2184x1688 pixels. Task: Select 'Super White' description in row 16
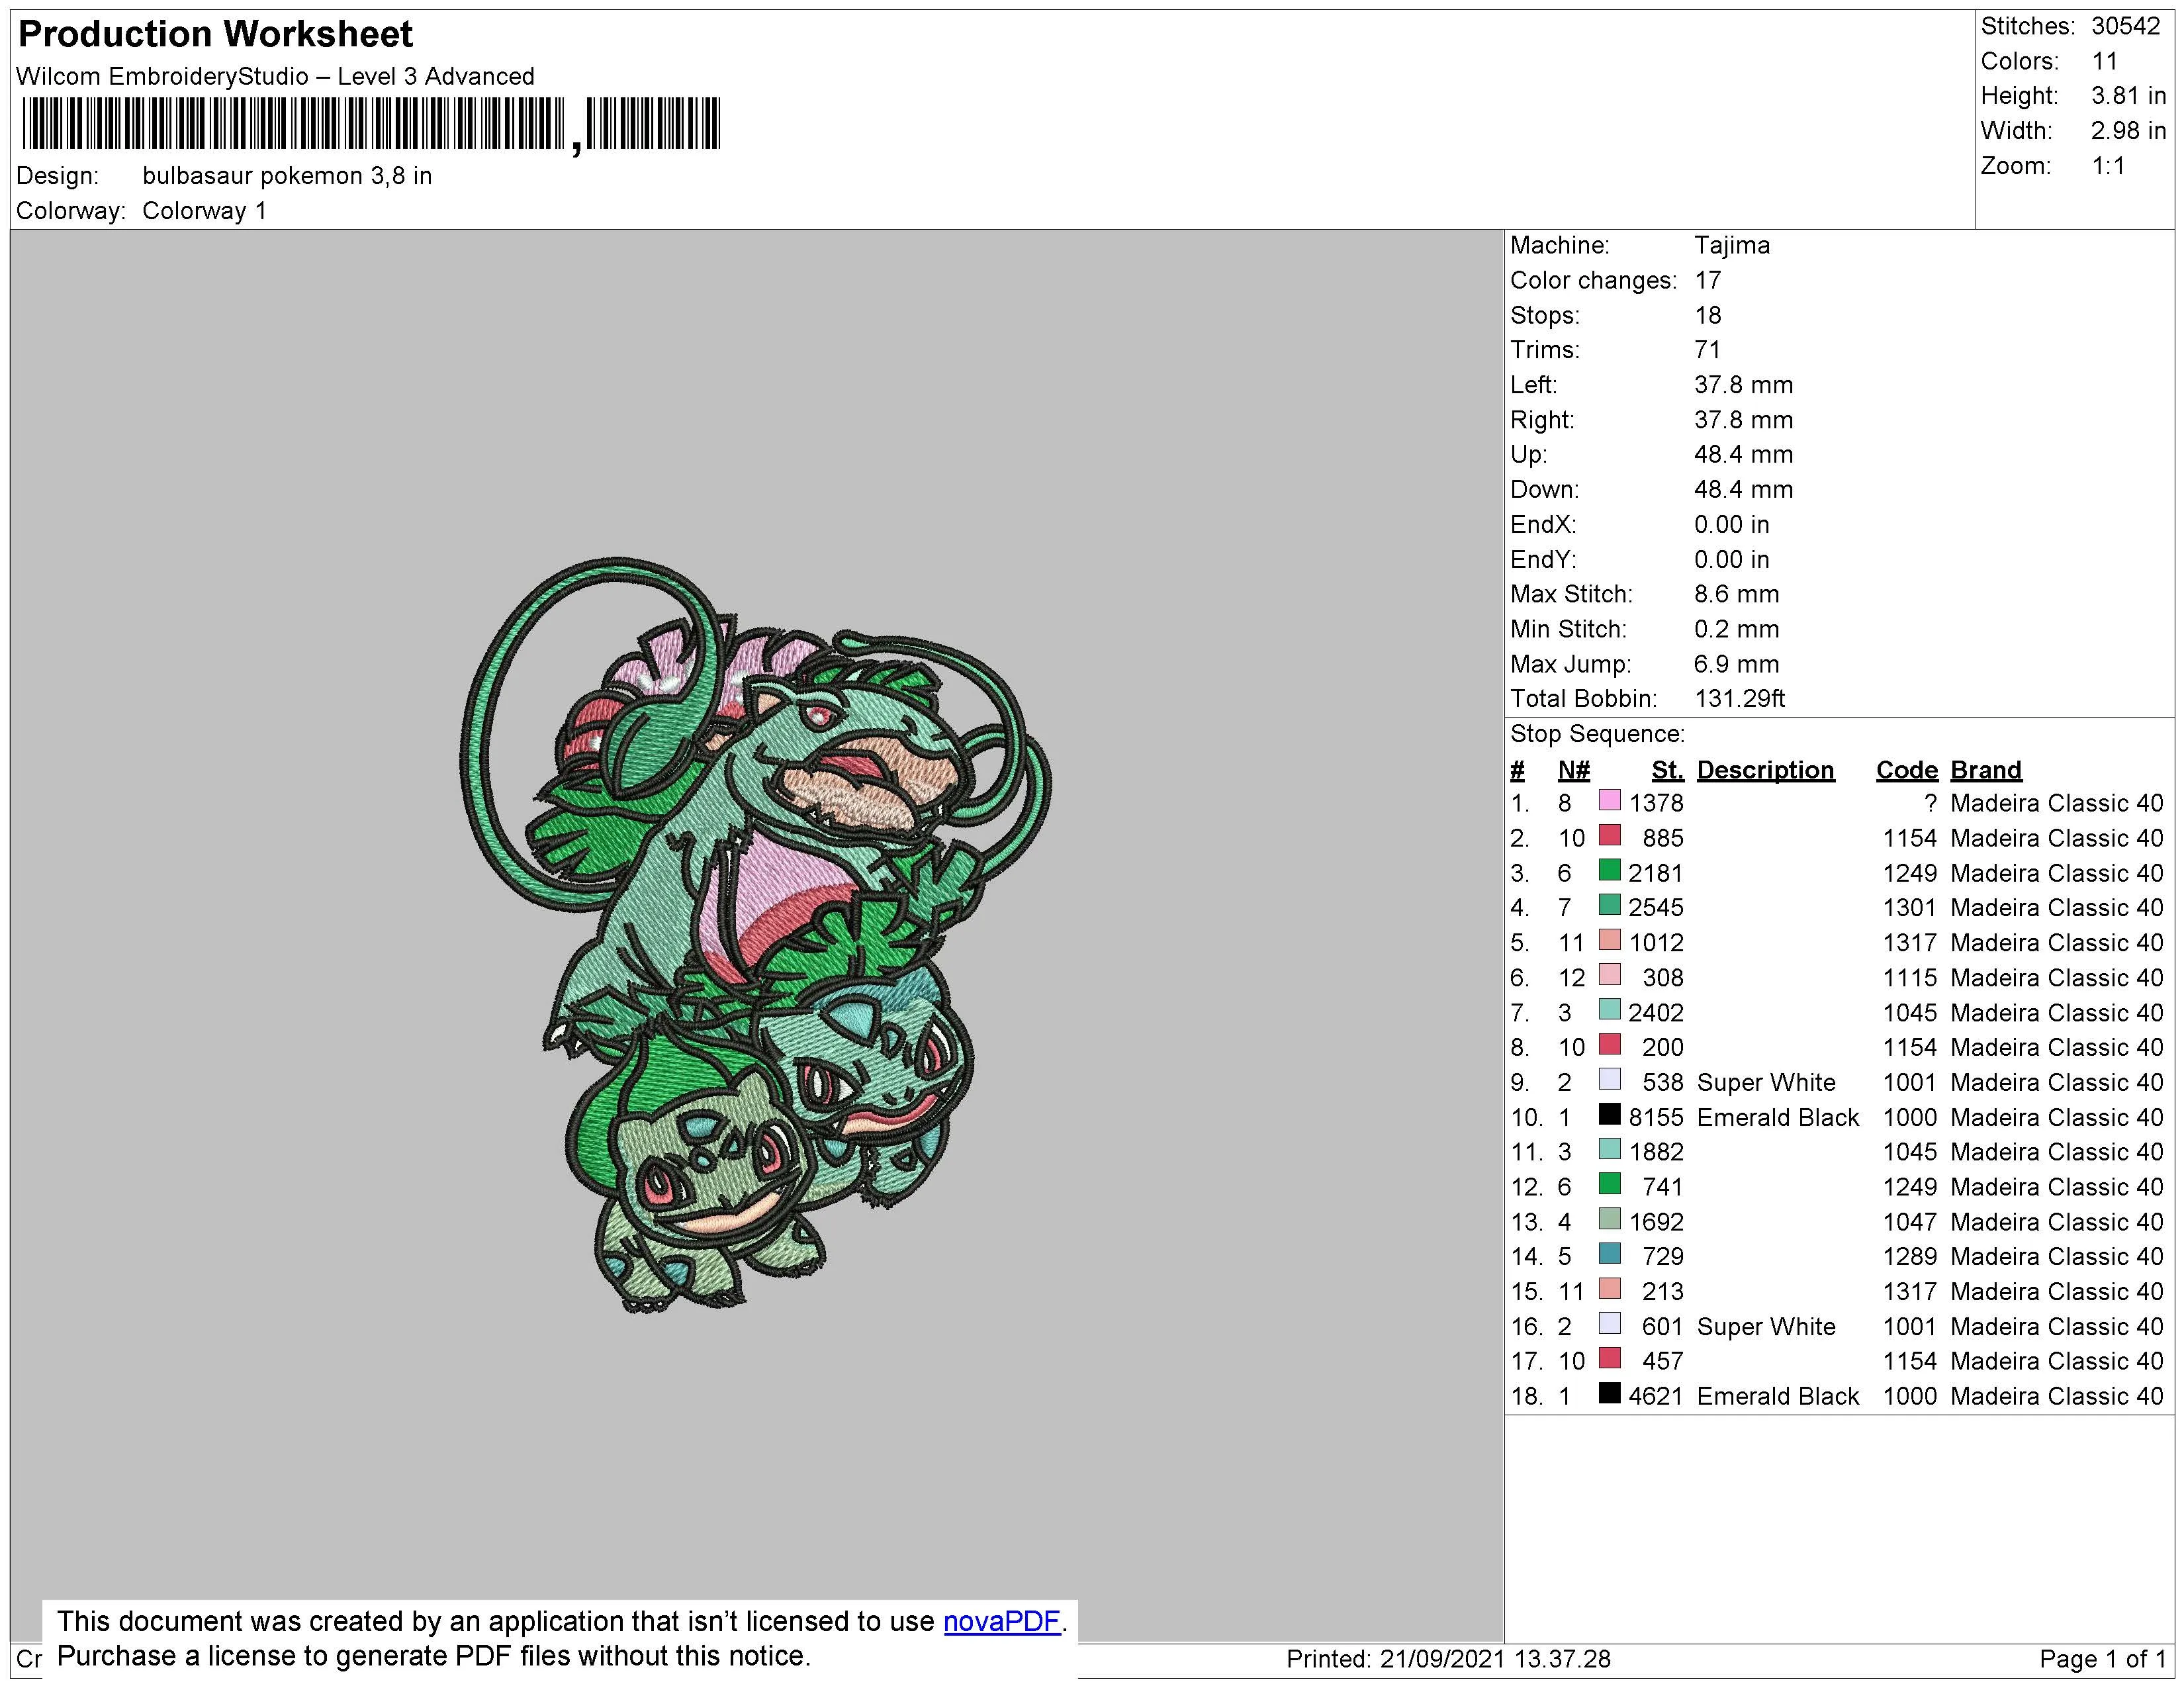coord(1766,1326)
